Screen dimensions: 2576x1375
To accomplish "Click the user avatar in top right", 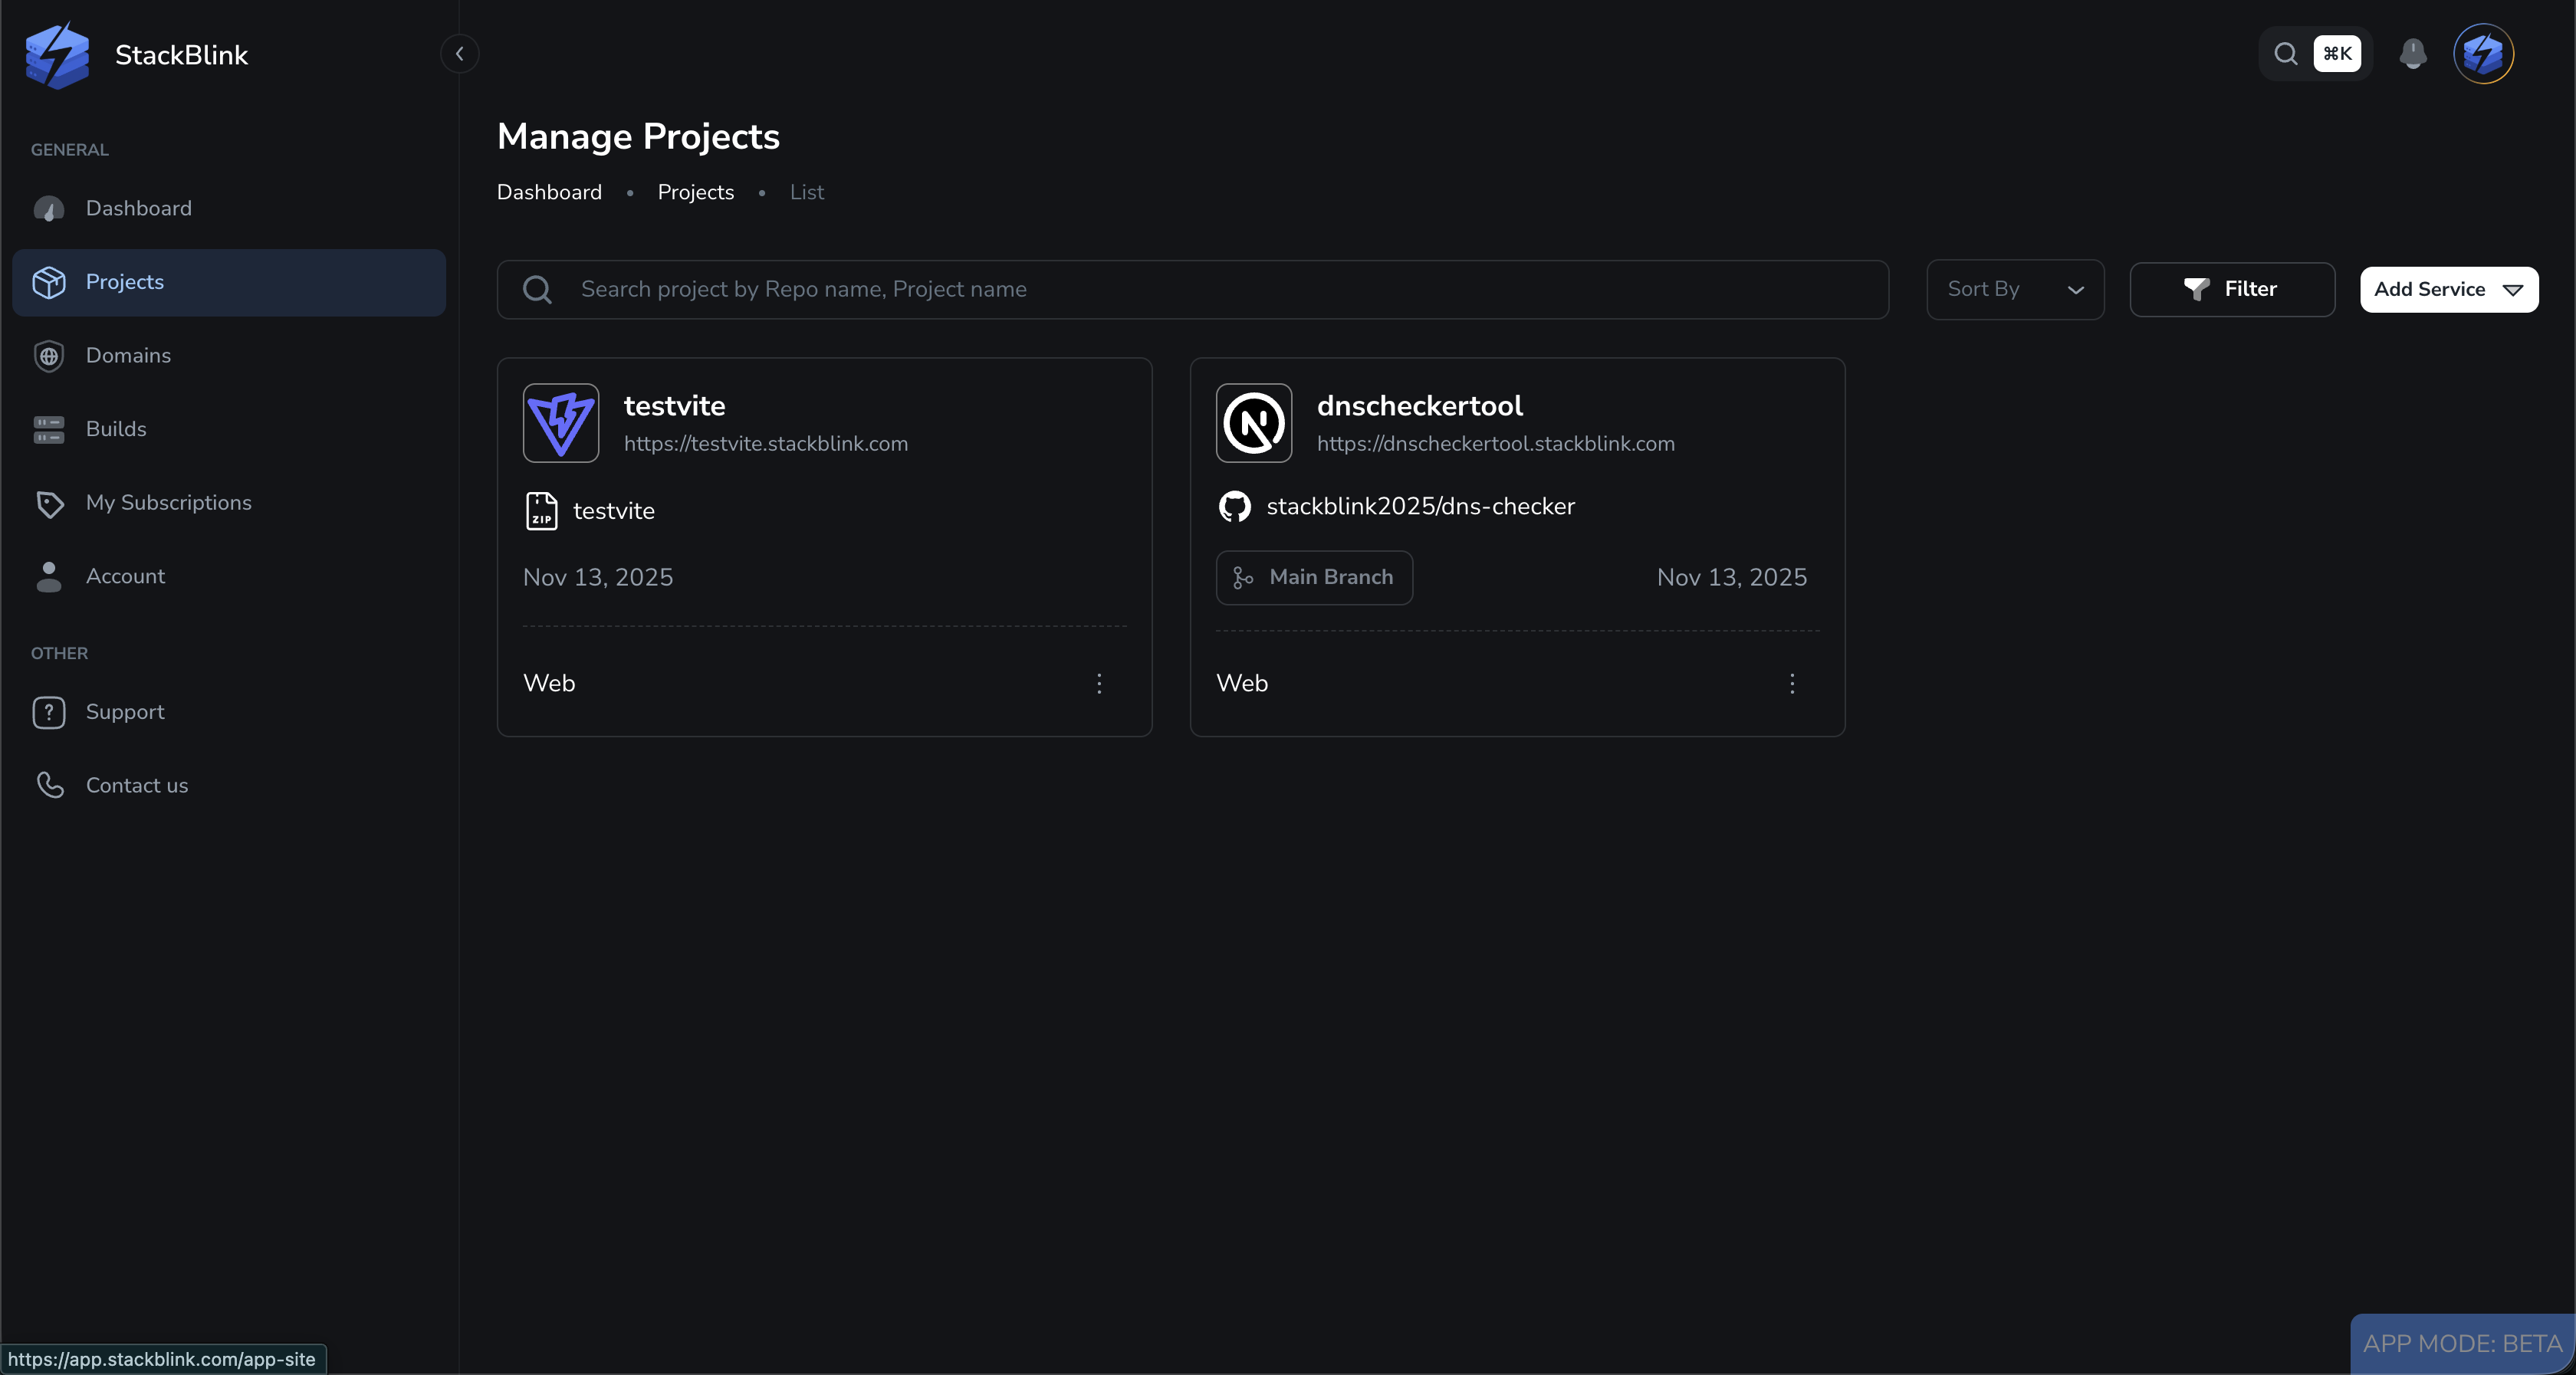I will [2485, 54].
